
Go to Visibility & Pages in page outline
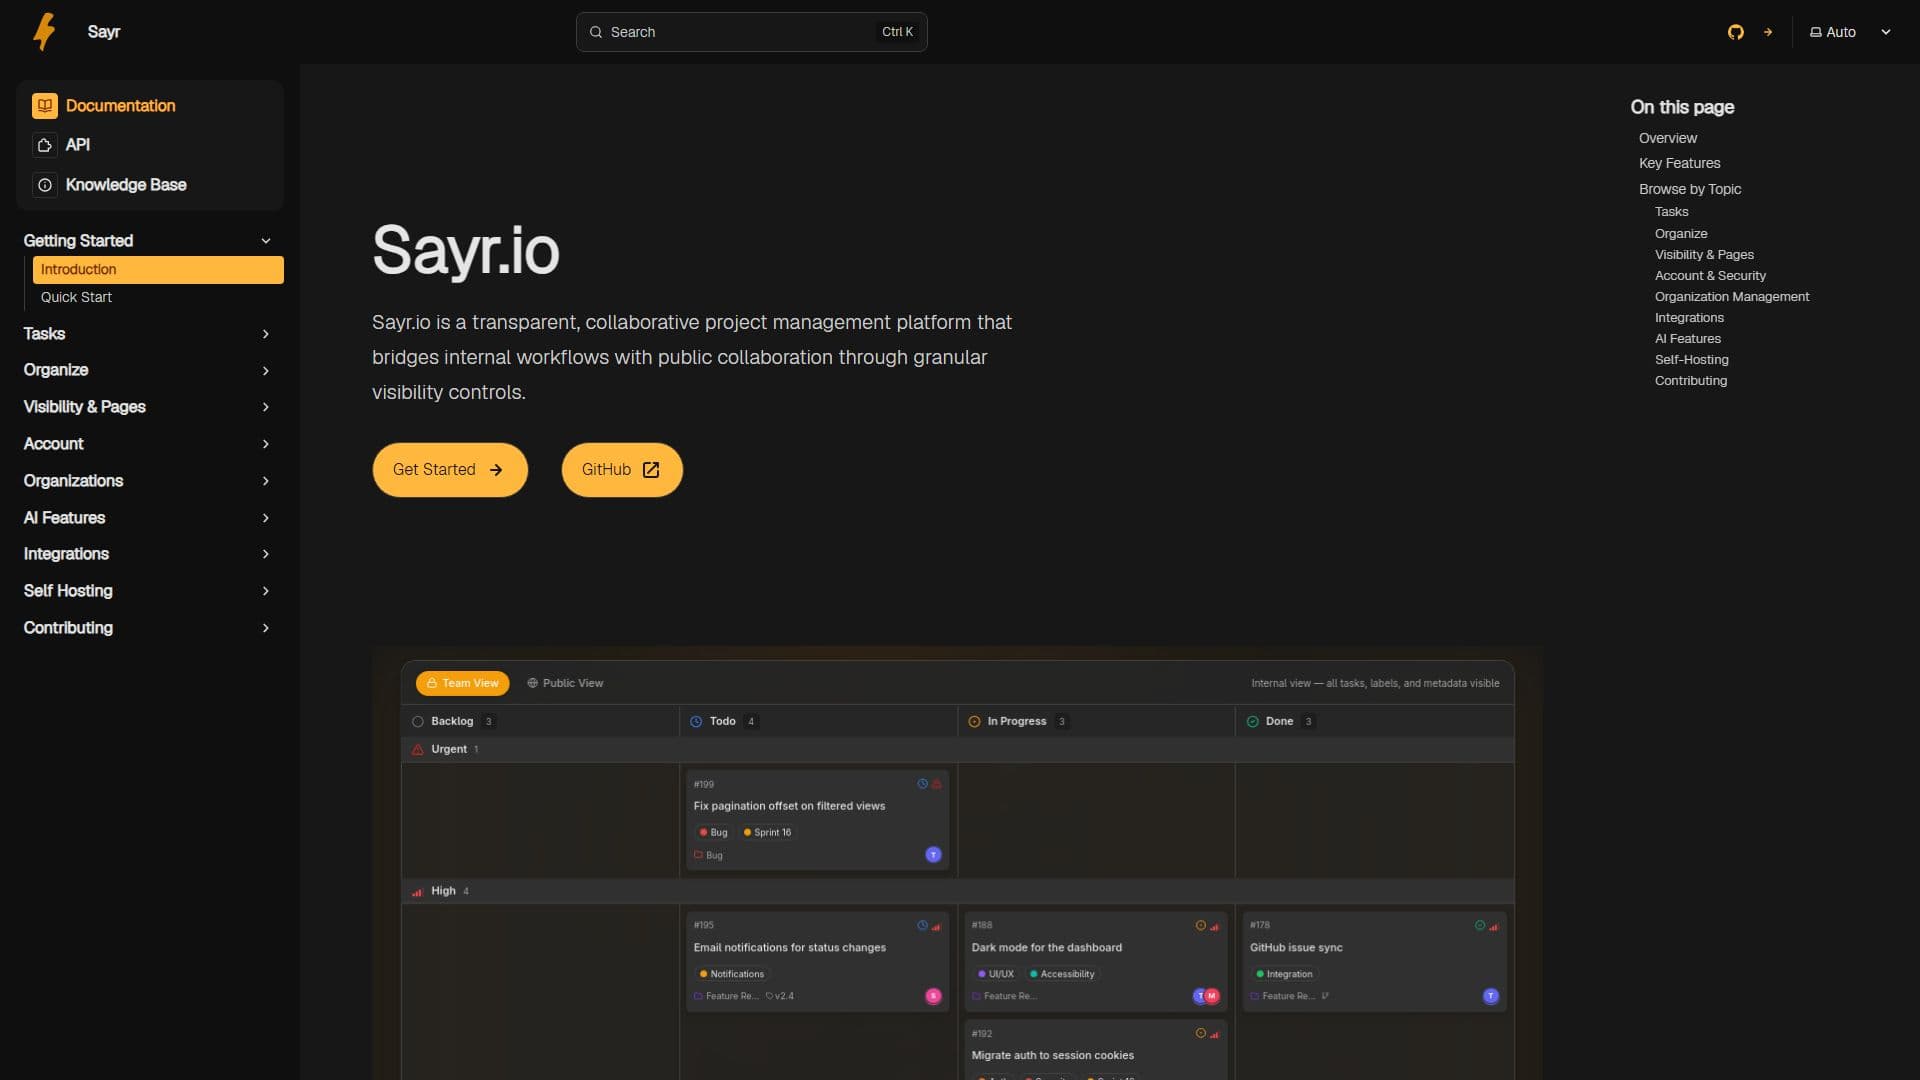(1703, 255)
